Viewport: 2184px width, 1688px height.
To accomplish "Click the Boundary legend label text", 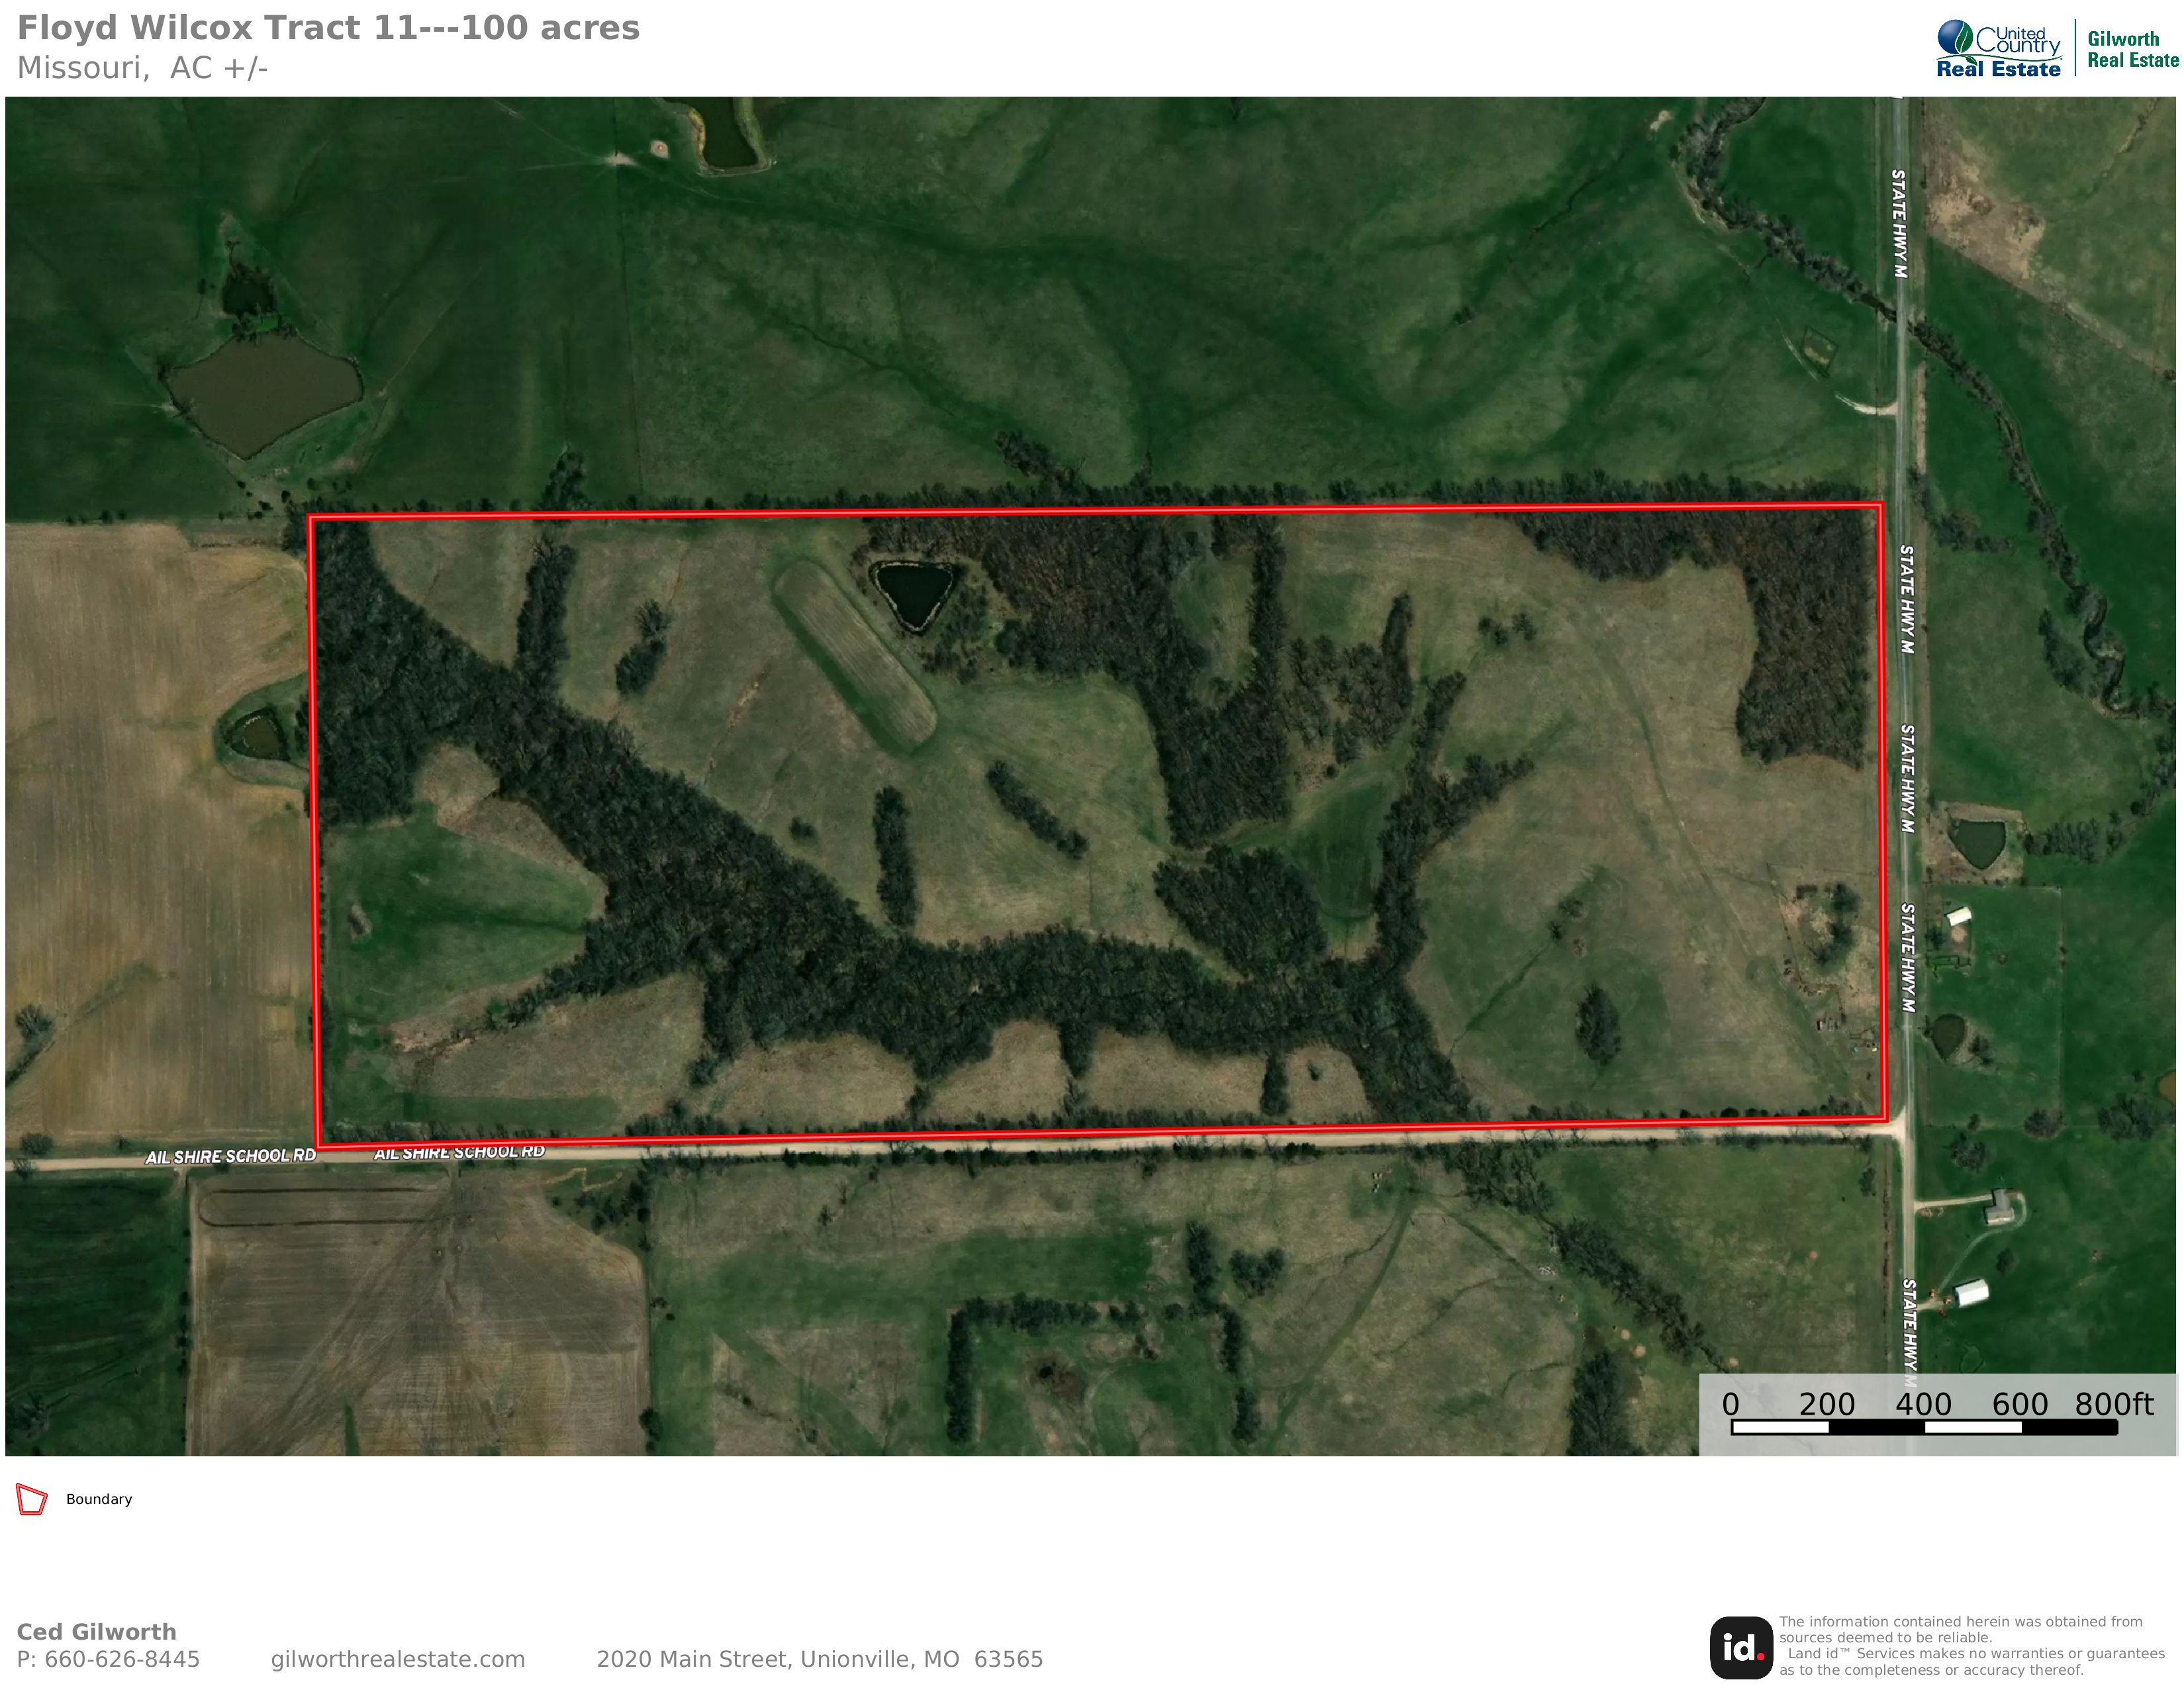I will coord(99,1499).
